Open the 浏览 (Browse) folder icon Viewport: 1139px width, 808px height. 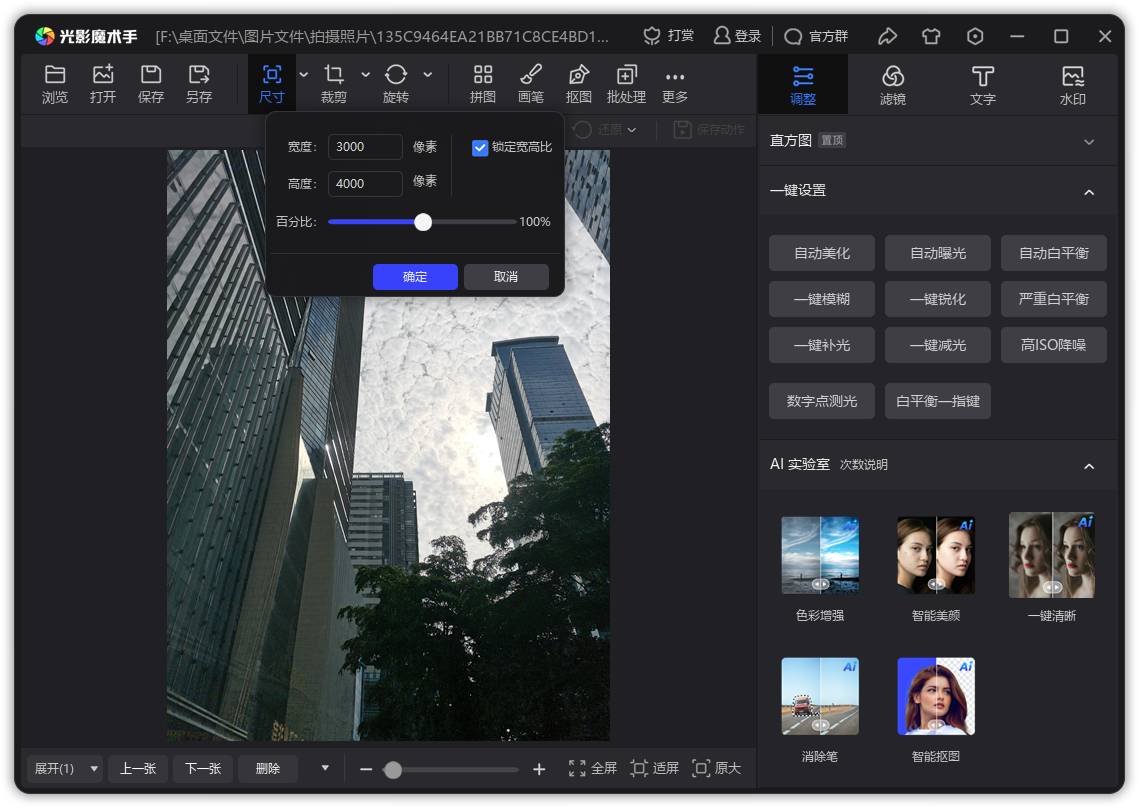[55, 83]
